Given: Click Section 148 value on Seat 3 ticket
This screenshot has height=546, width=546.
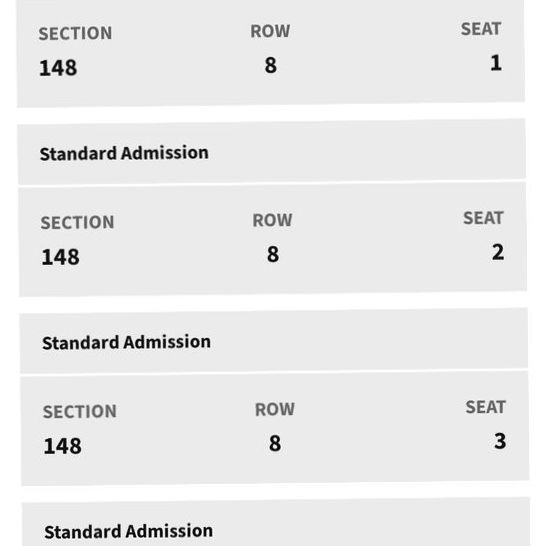Looking at the screenshot, I should 62,446.
